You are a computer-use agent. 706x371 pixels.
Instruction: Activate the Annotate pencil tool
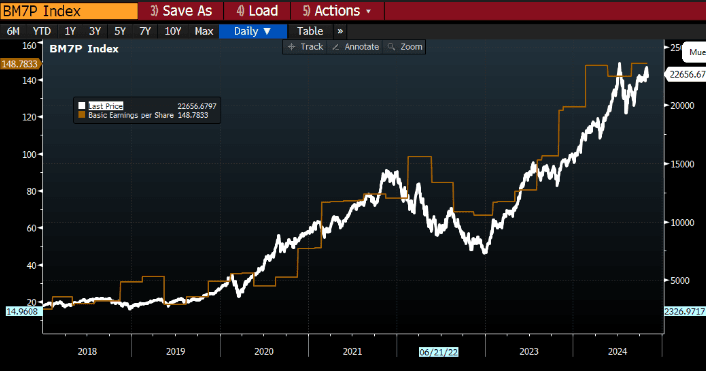[x=354, y=47]
